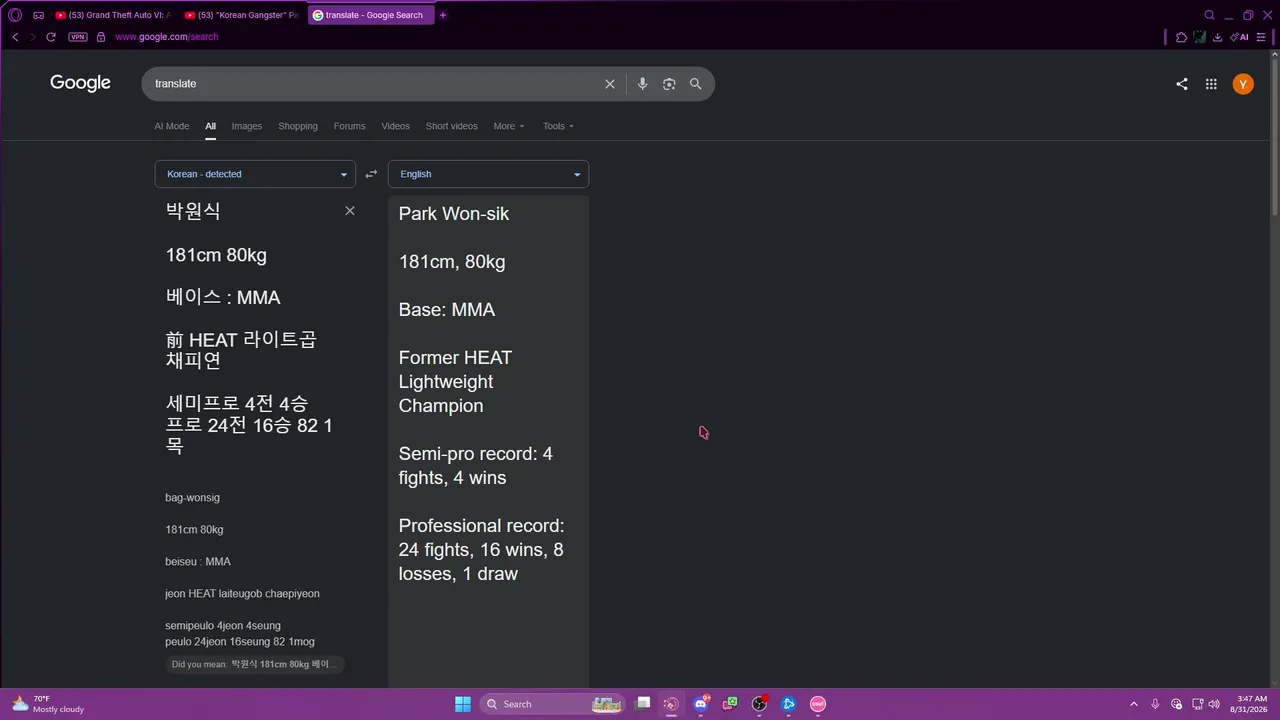
Task: Select the All results tab
Action: tap(211, 126)
